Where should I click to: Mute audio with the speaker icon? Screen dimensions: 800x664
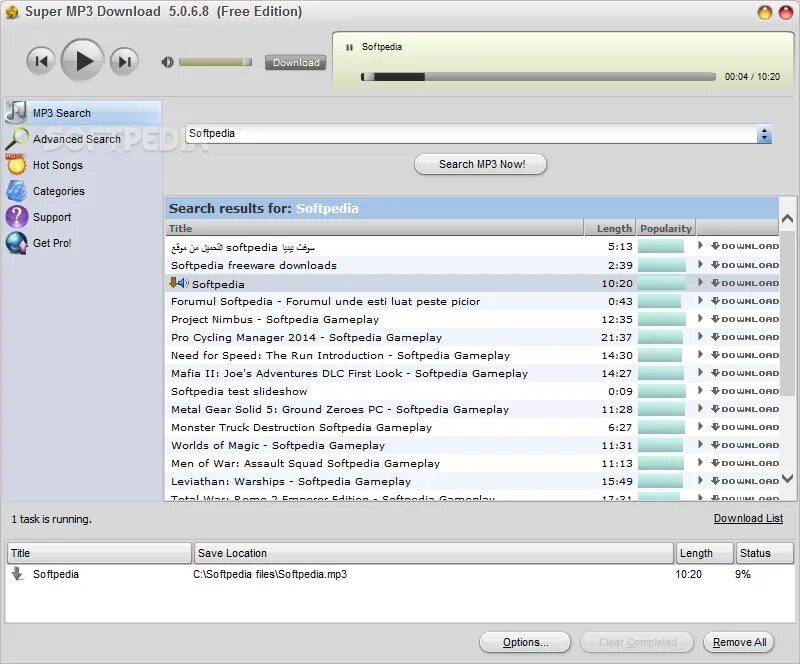[167, 62]
